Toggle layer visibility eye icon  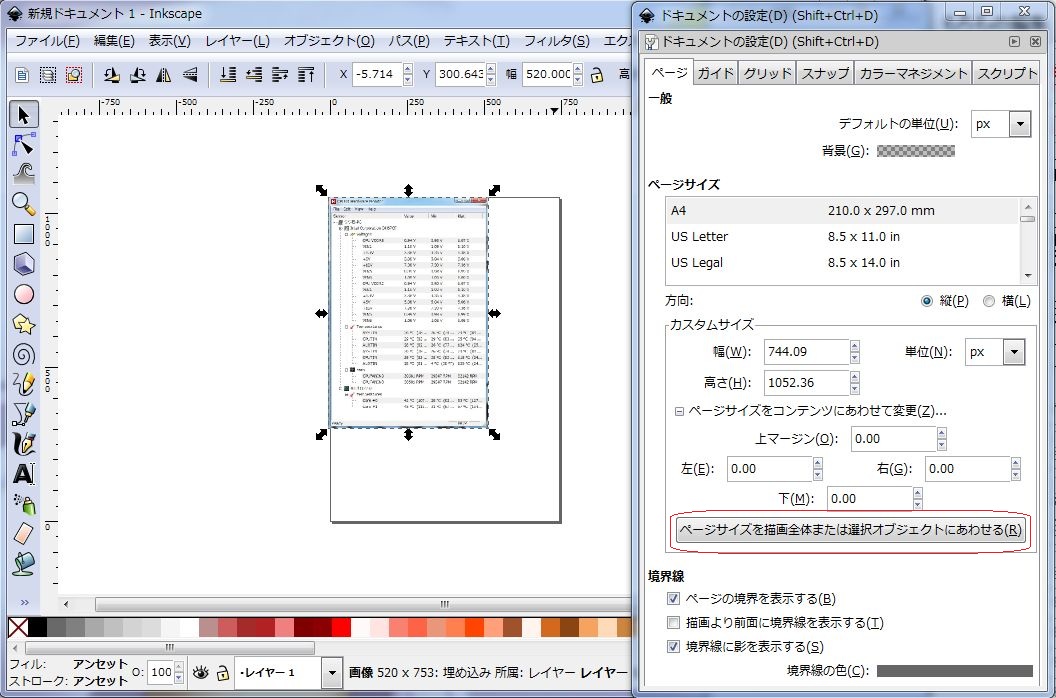click(200, 672)
